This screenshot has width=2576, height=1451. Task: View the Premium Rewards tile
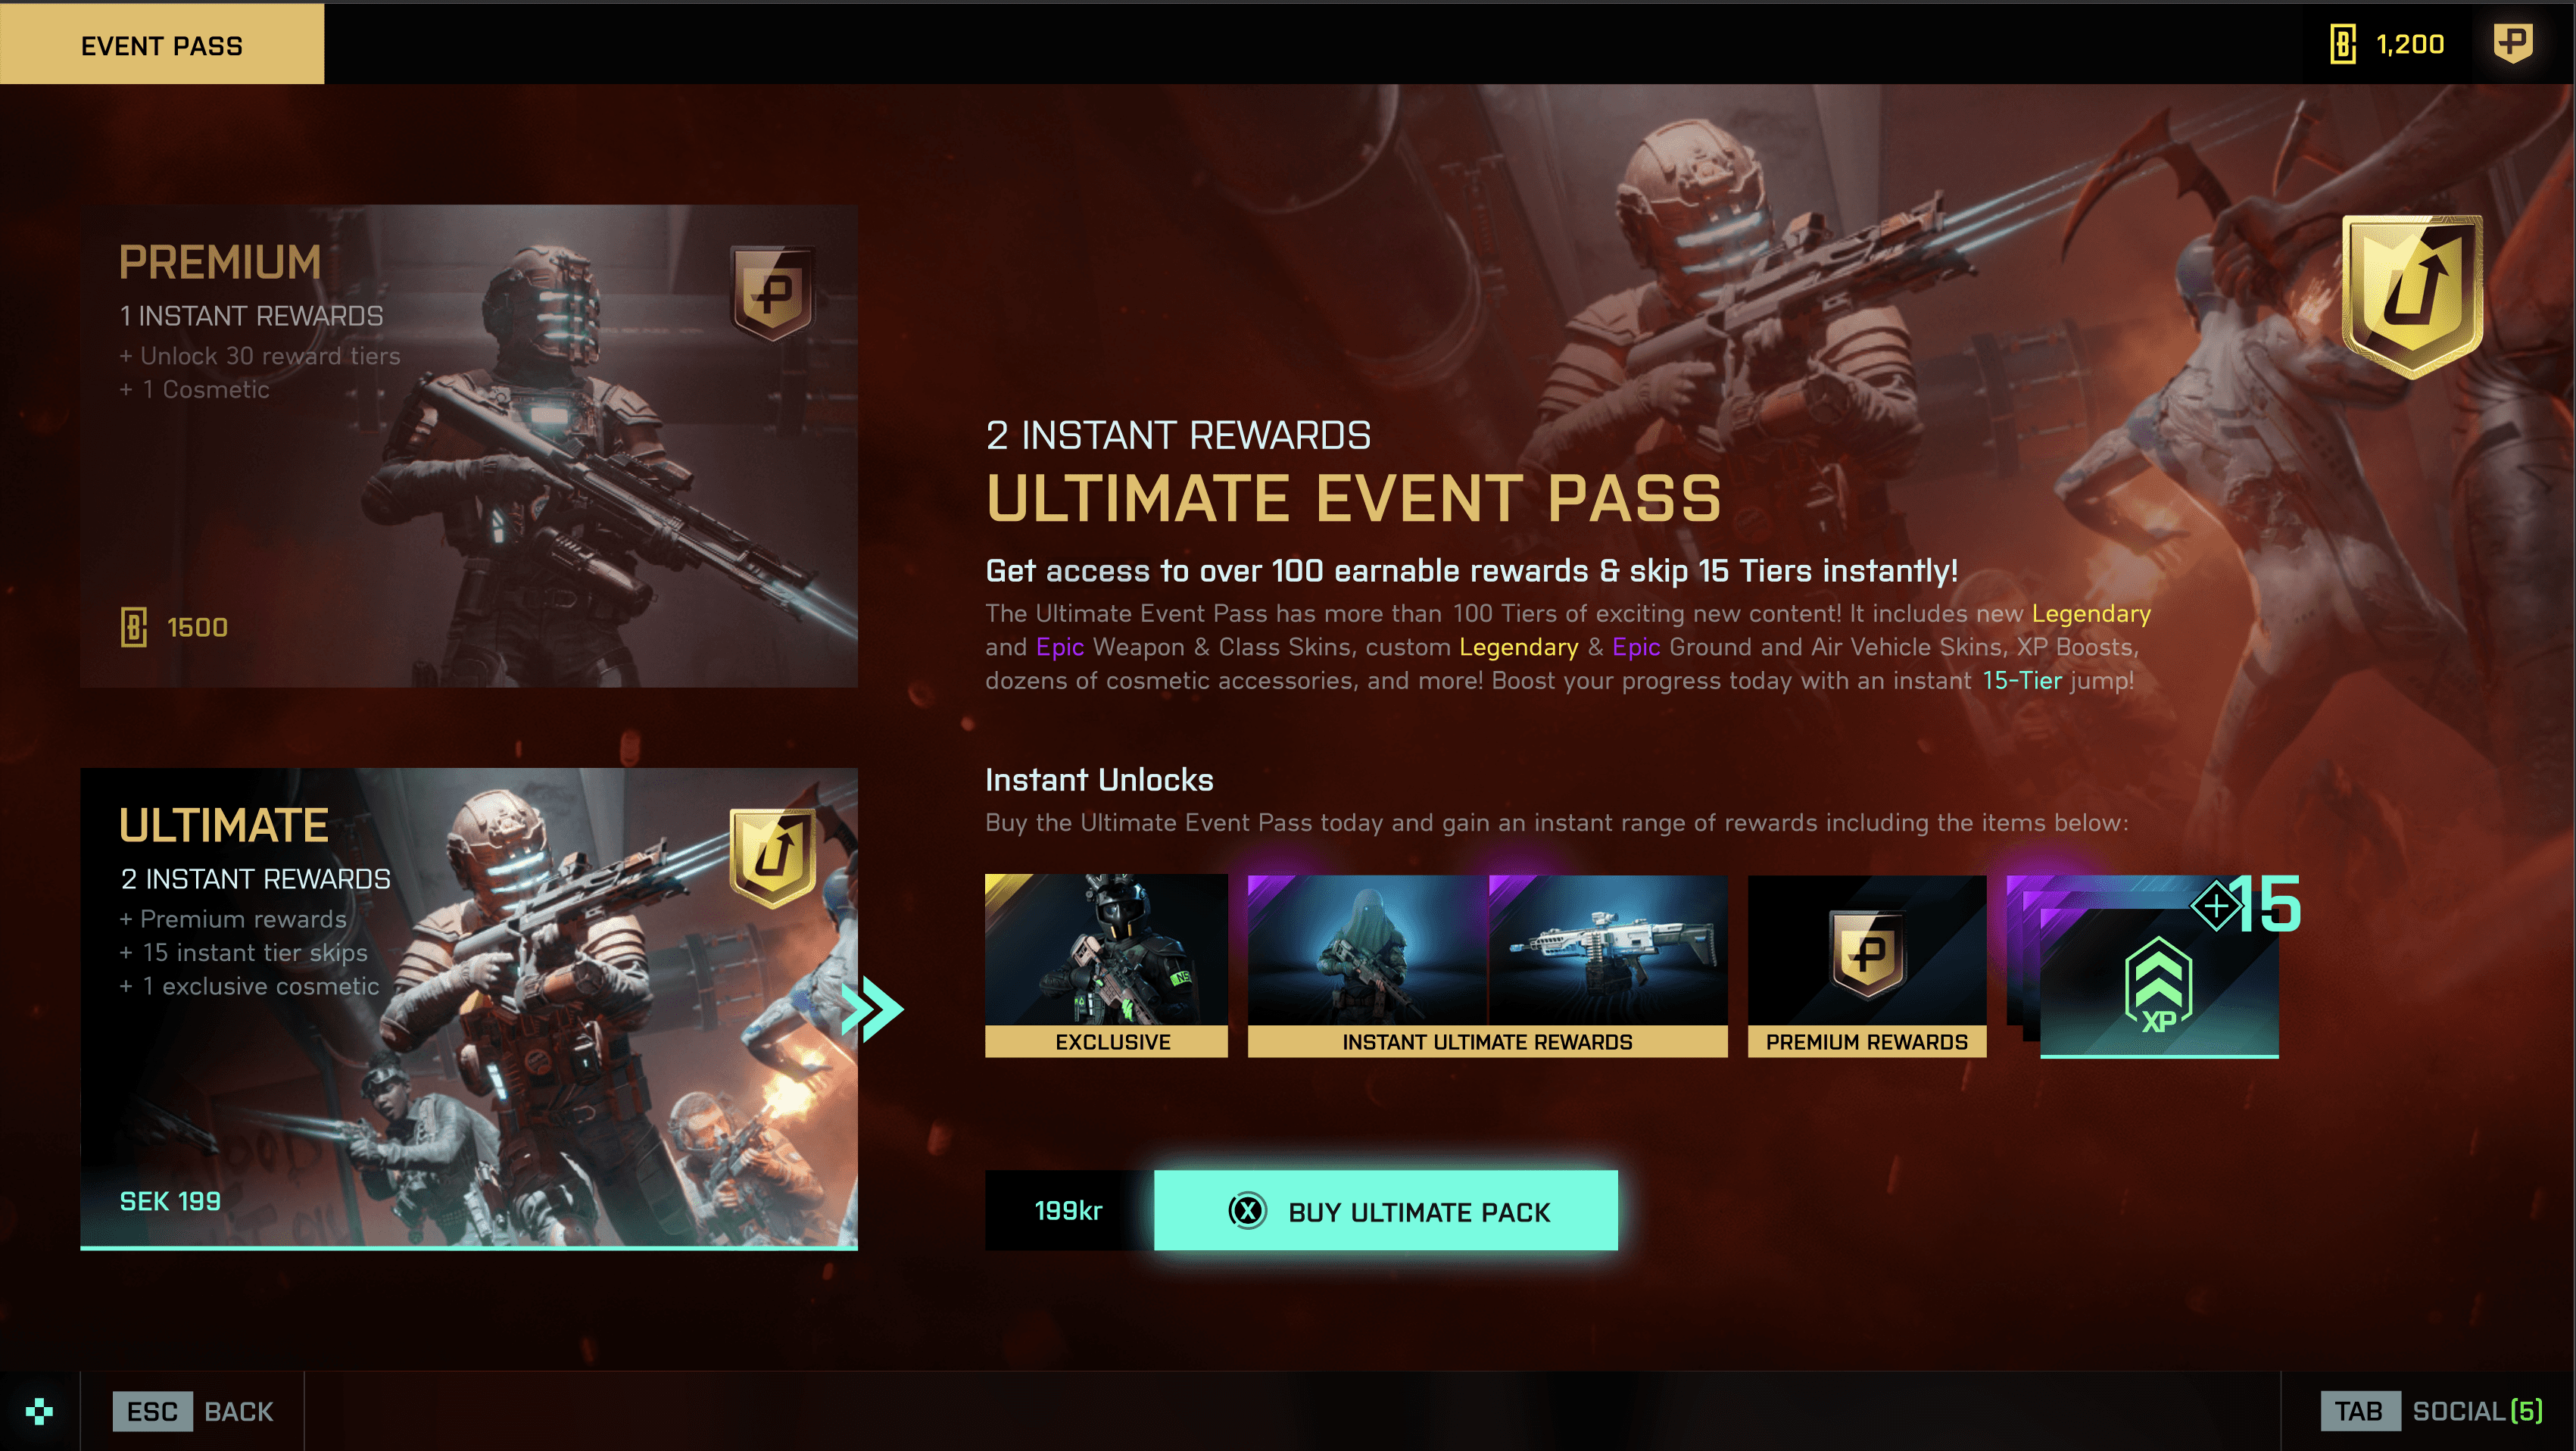(x=1867, y=966)
